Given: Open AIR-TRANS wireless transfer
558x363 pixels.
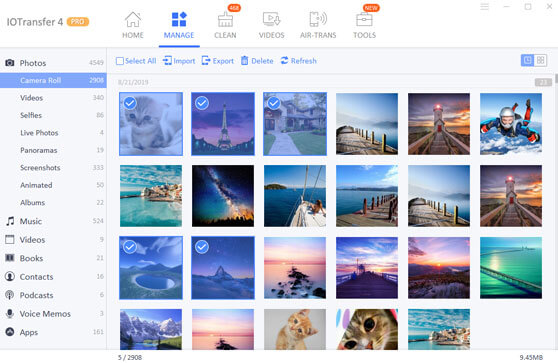Looking at the screenshot, I should point(318,25).
